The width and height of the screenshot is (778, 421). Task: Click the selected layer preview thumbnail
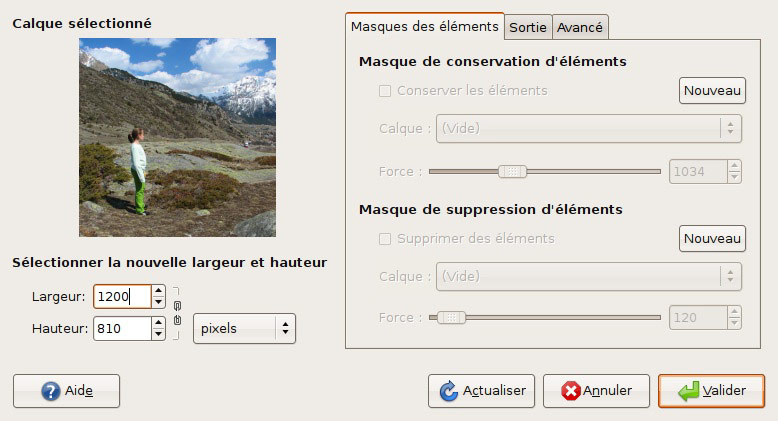tap(177, 137)
